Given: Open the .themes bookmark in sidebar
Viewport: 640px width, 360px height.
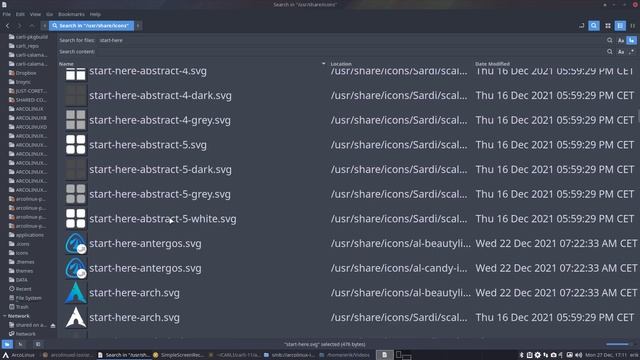Looking at the screenshot, I should (x=24, y=262).
